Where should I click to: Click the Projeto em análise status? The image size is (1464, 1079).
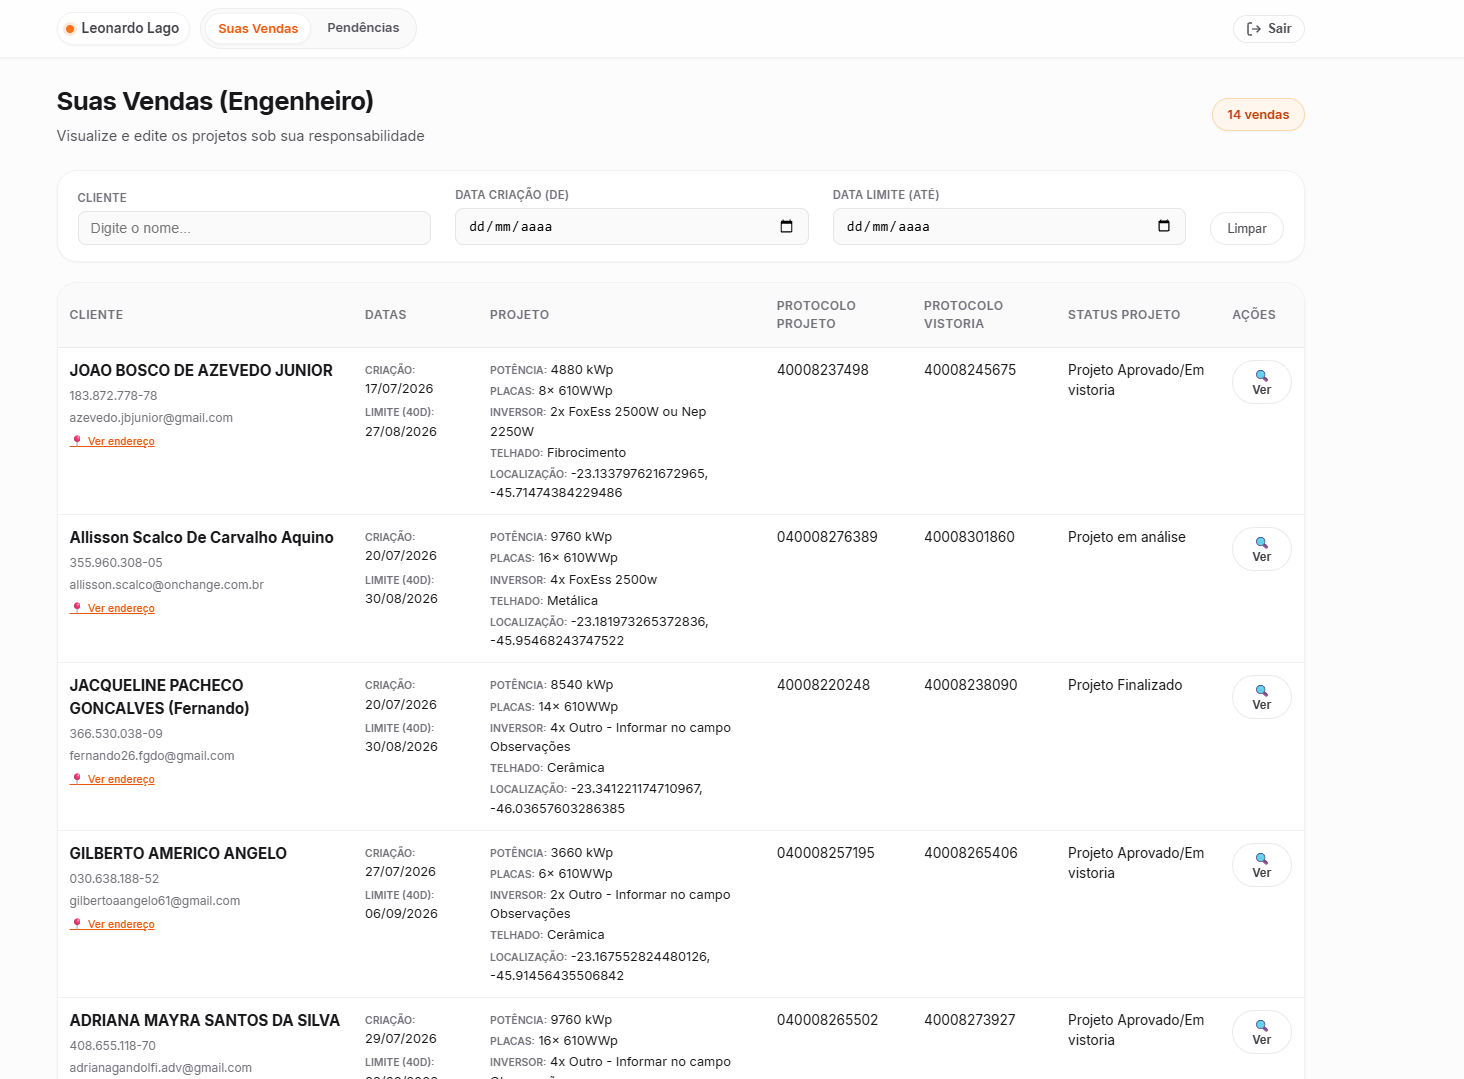tap(1127, 537)
